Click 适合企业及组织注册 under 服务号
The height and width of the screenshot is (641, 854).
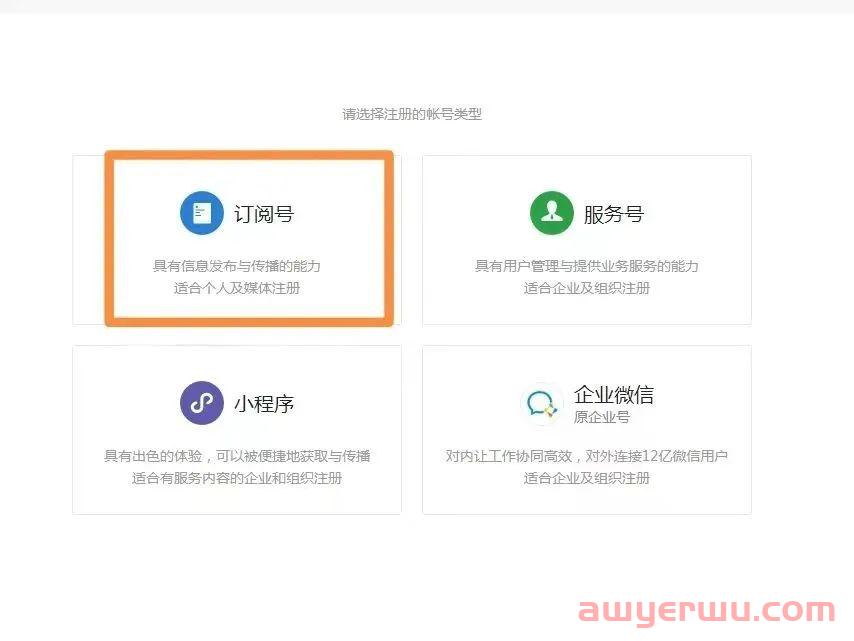587,288
